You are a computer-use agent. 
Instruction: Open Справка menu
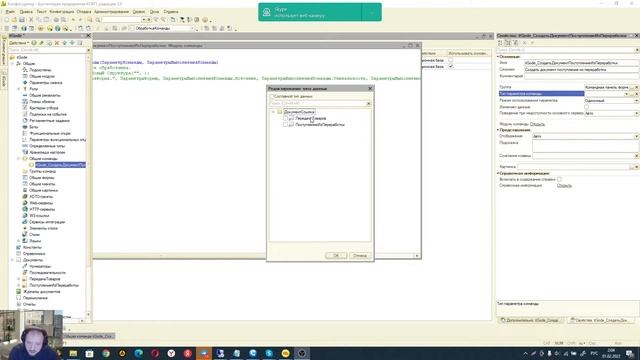point(171,12)
